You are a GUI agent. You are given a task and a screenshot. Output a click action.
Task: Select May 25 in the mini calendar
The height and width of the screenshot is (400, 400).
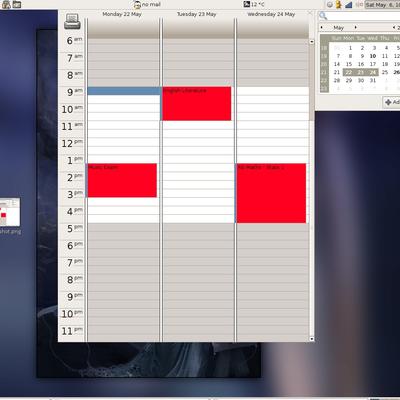point(385,72)
